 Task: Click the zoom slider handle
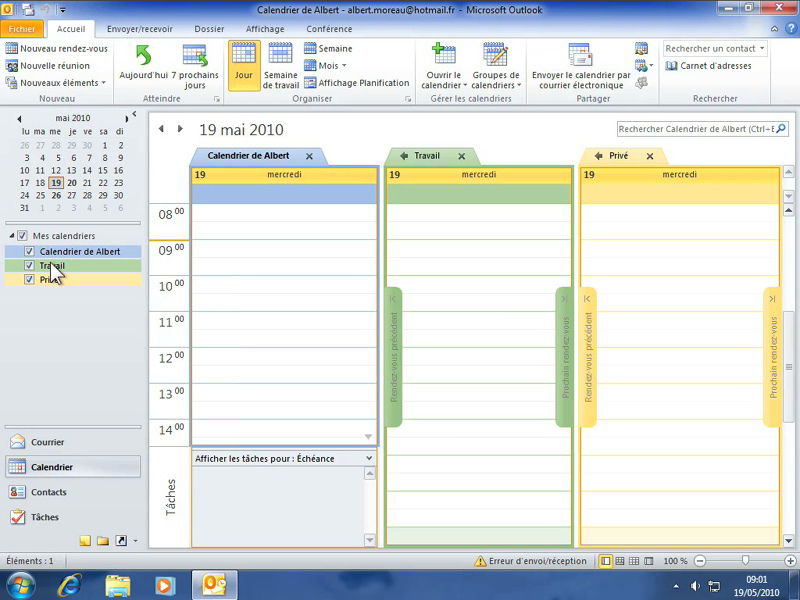tap(745, 561)
